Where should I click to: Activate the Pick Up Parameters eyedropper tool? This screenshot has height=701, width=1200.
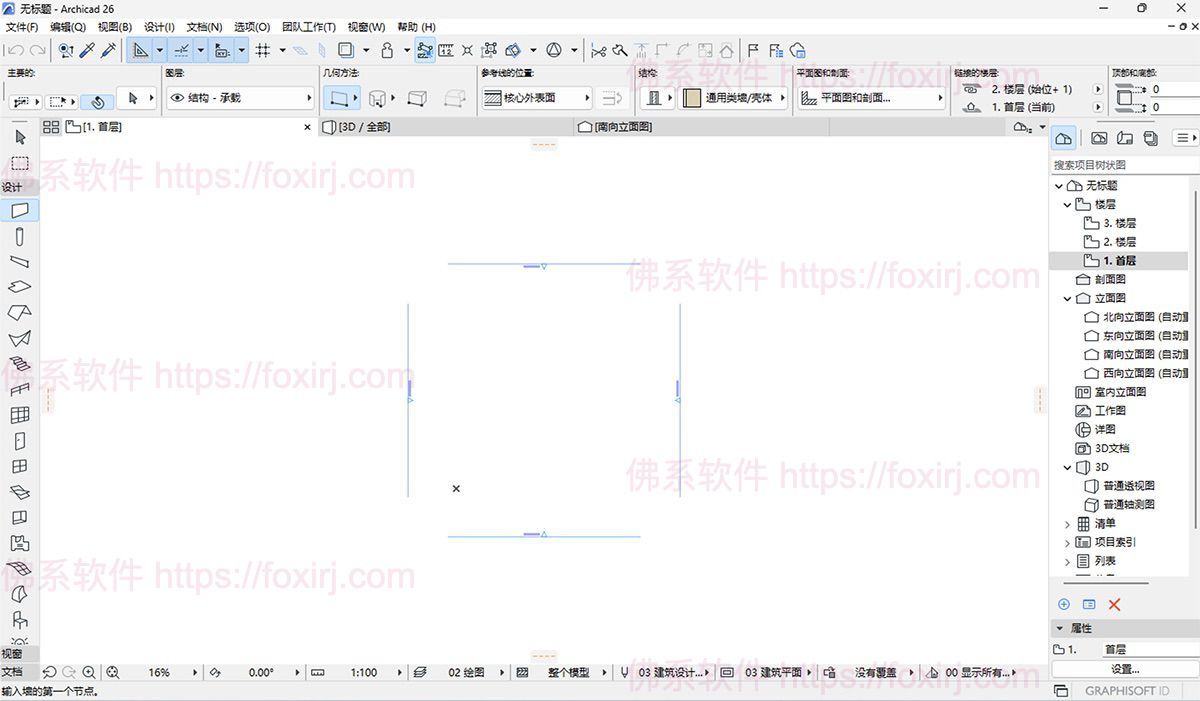click(86, 50)
